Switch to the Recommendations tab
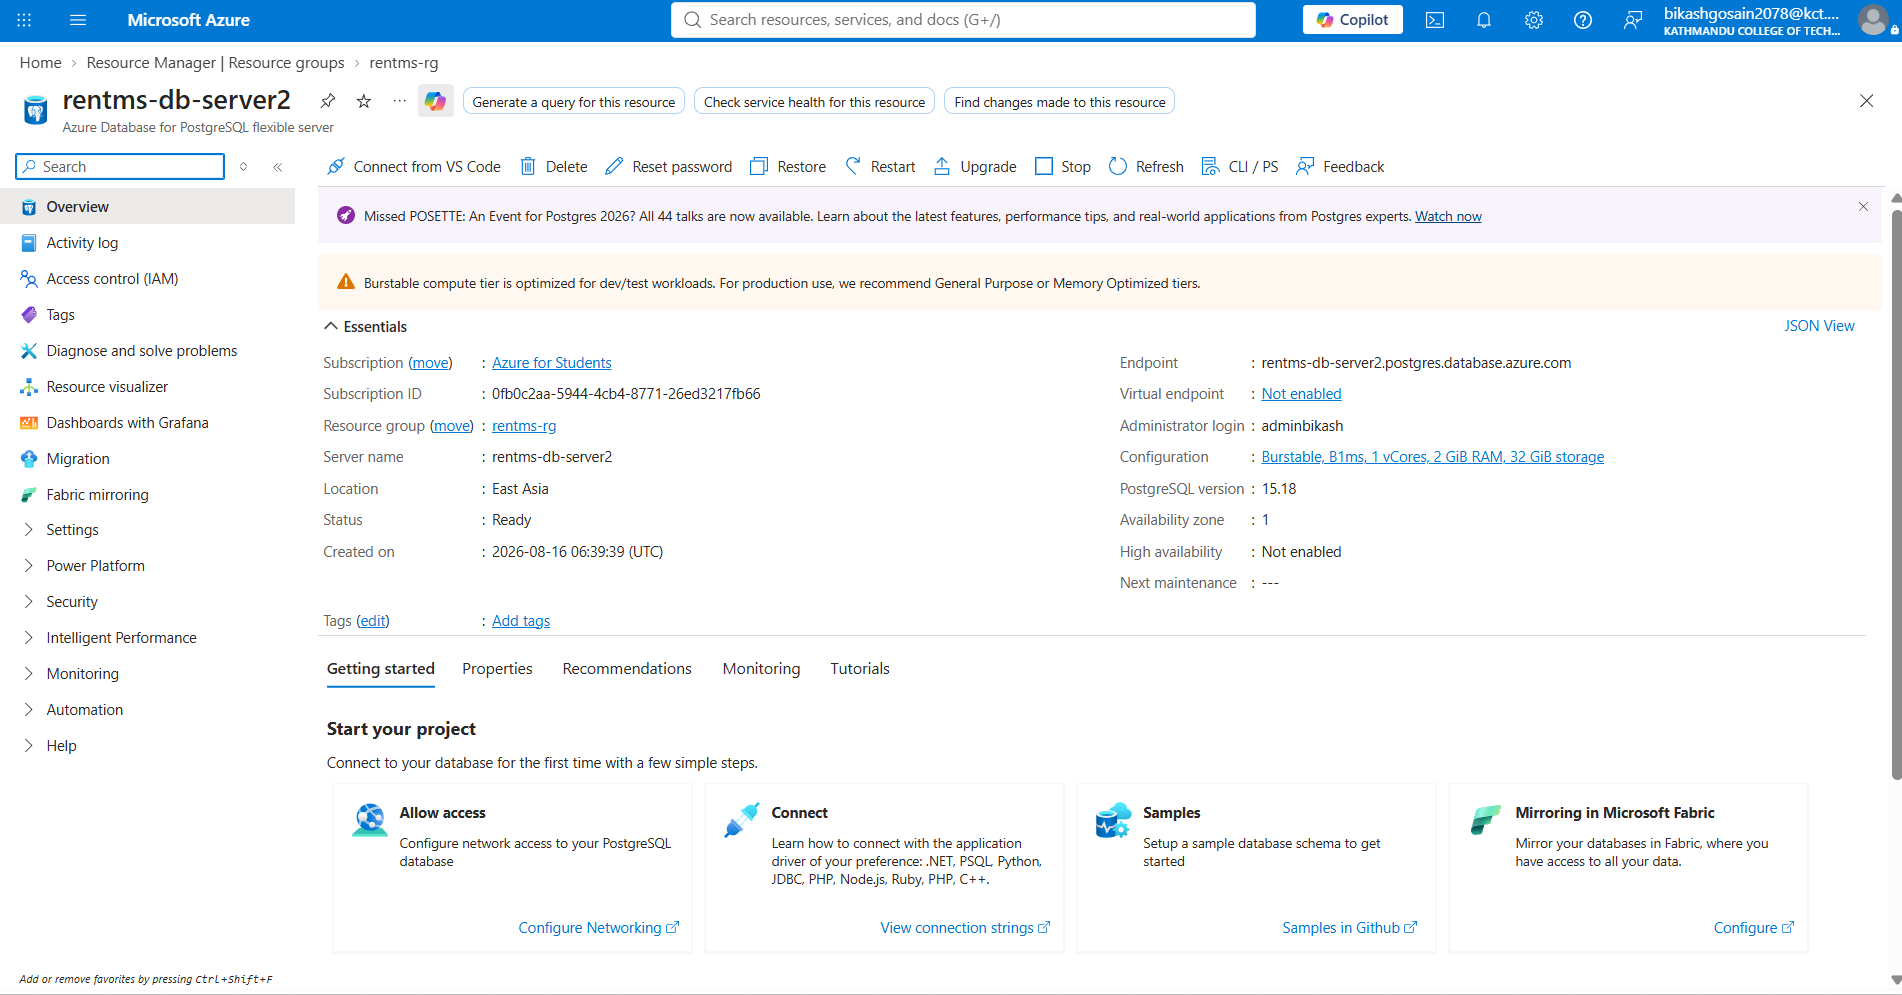The width and height of the screenshot is (1902, 995). pyautogui.click(x=627, y=669)
